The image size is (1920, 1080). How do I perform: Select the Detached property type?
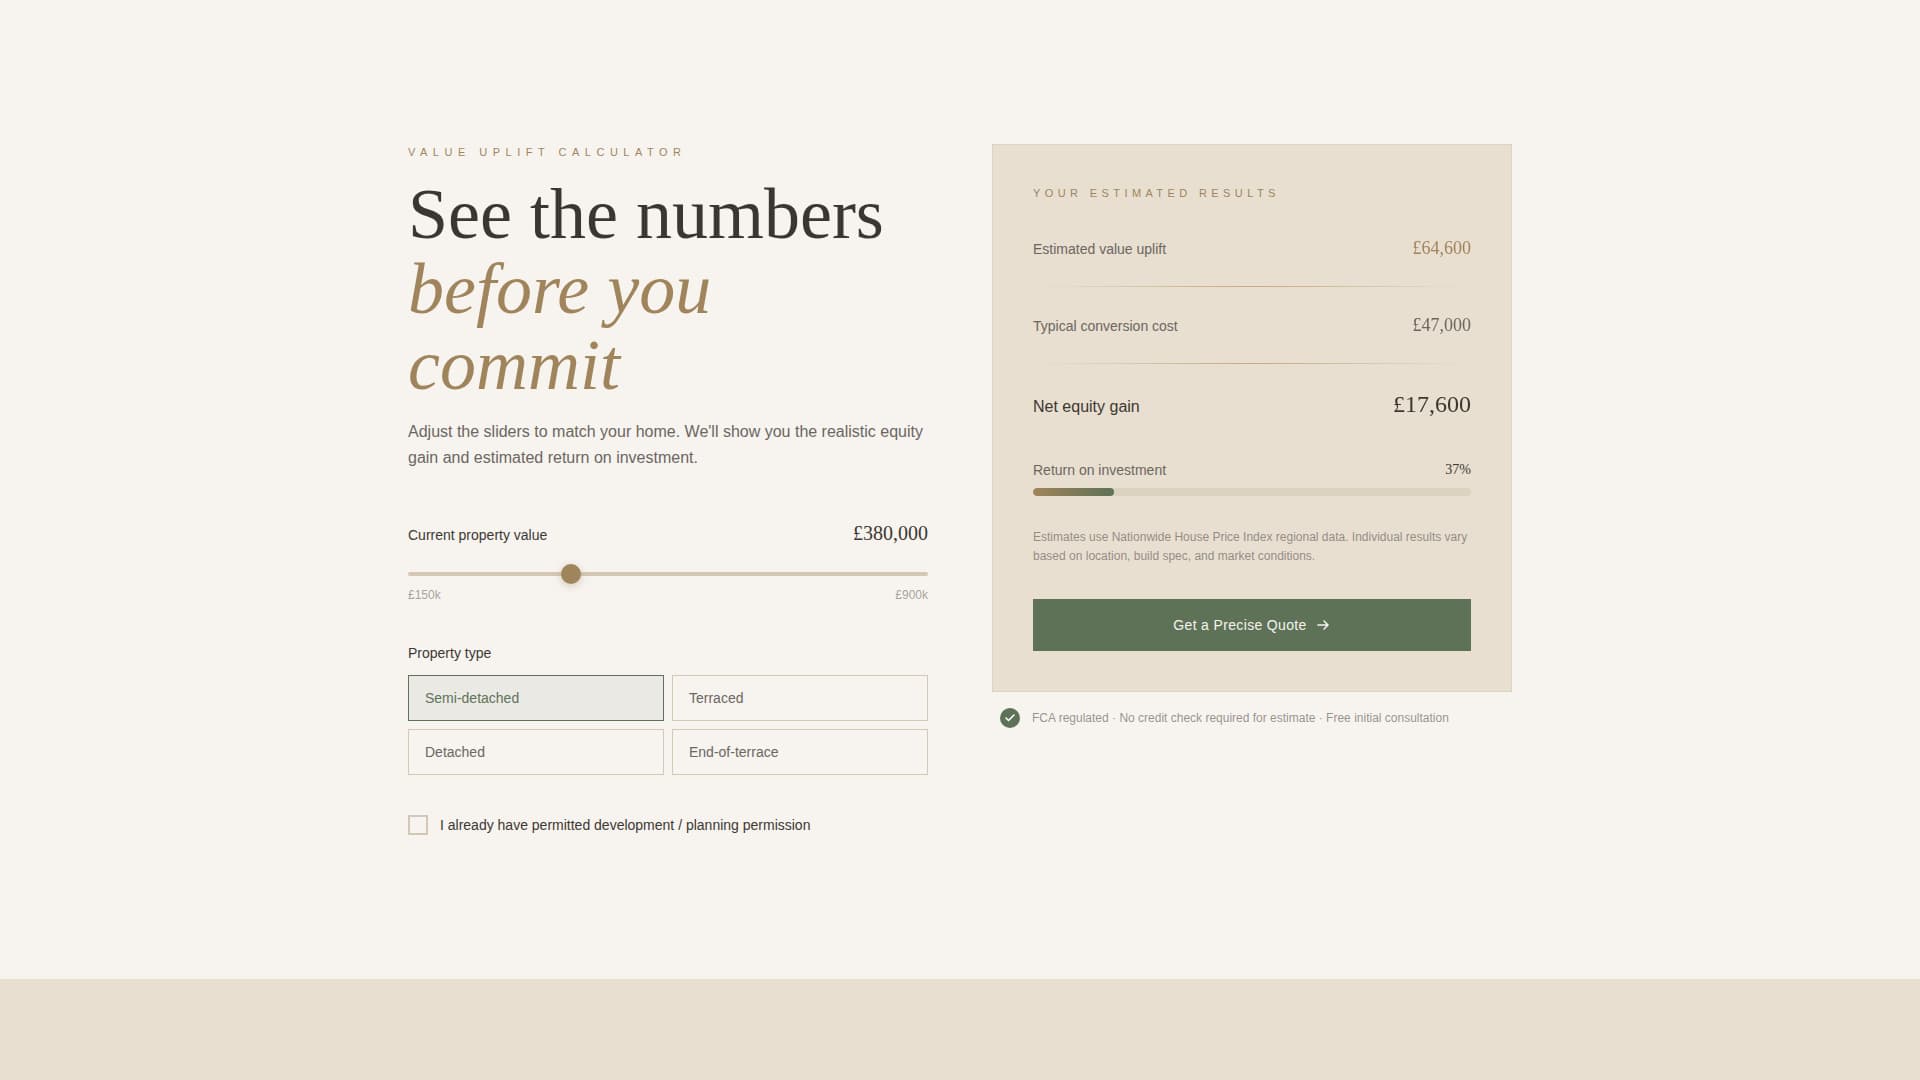(x=535, y=751)
